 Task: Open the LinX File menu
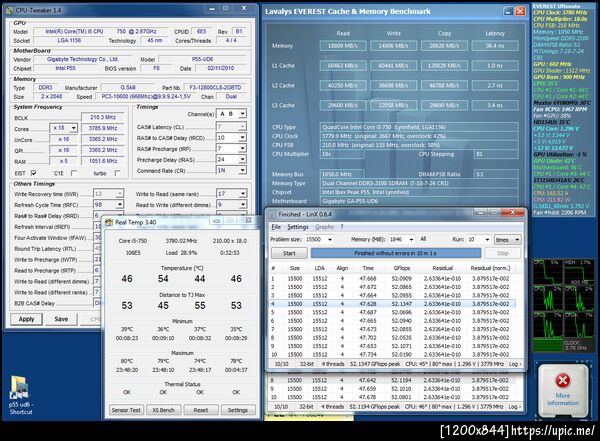point(276,227)
